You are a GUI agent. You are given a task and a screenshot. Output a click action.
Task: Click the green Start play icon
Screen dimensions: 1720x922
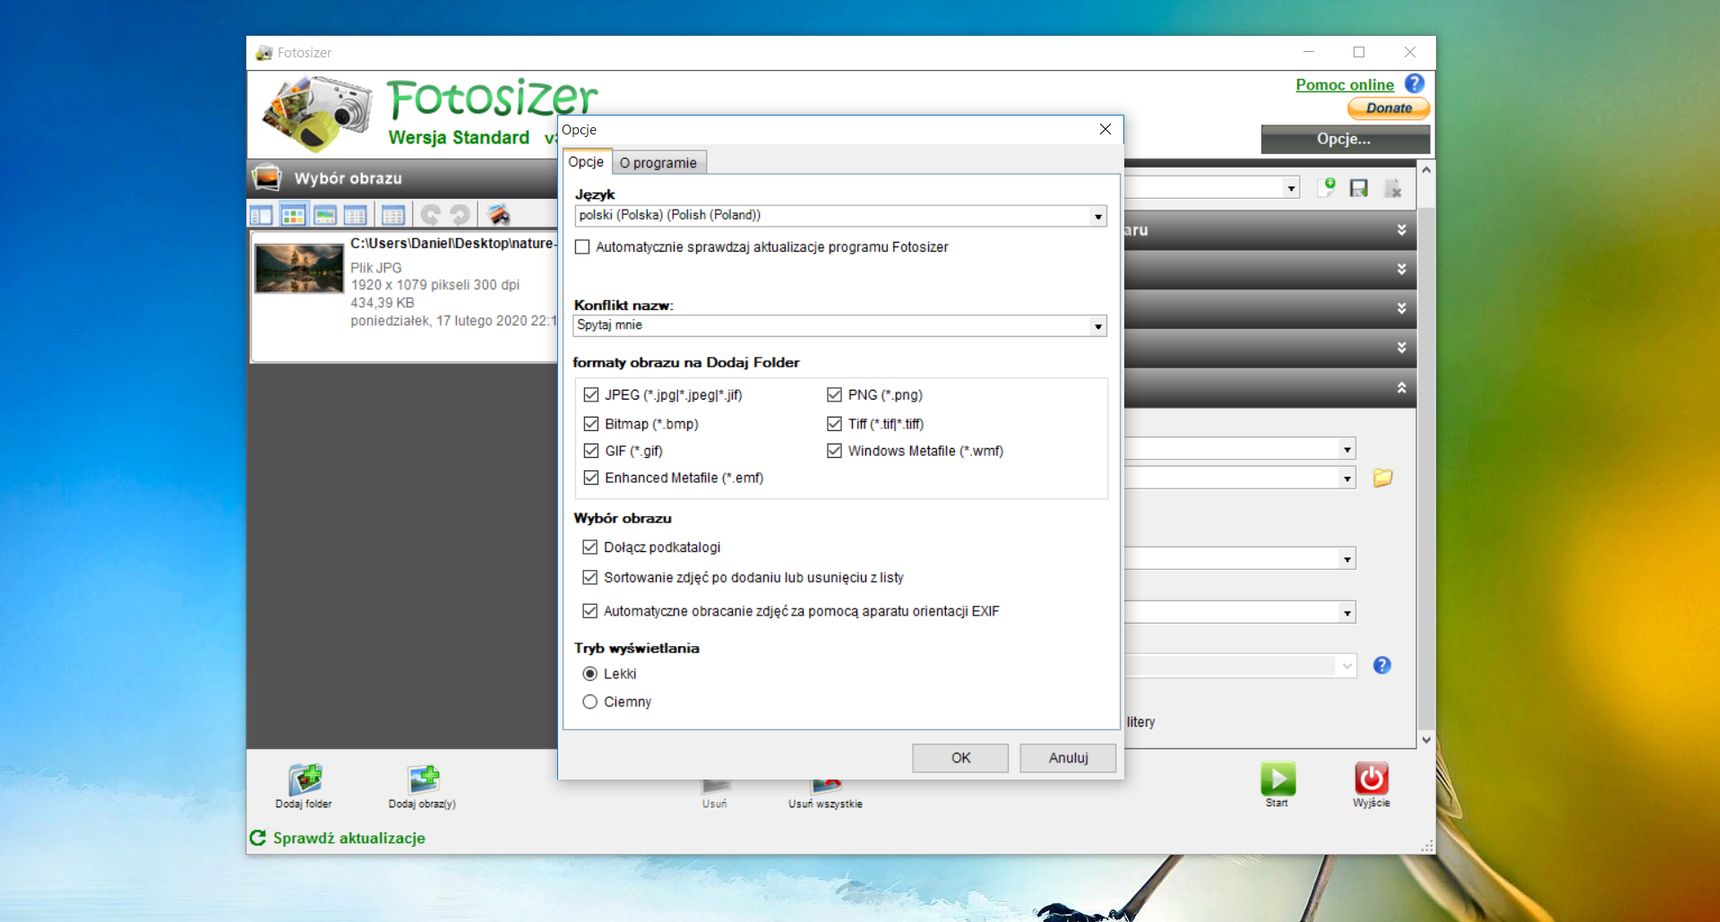click(x=1278, y=778)
